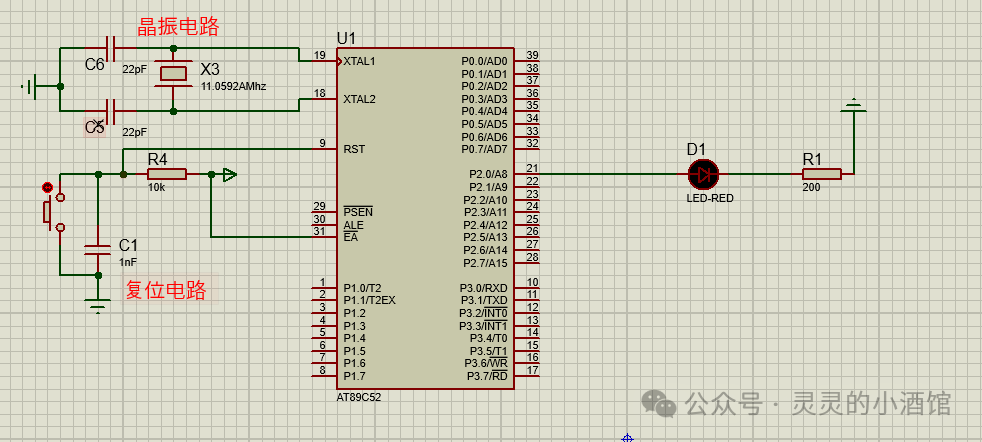Viewport: 982px width, 442px height.
Task: Click resistor R4 symbol
Action: pos(167,174)
